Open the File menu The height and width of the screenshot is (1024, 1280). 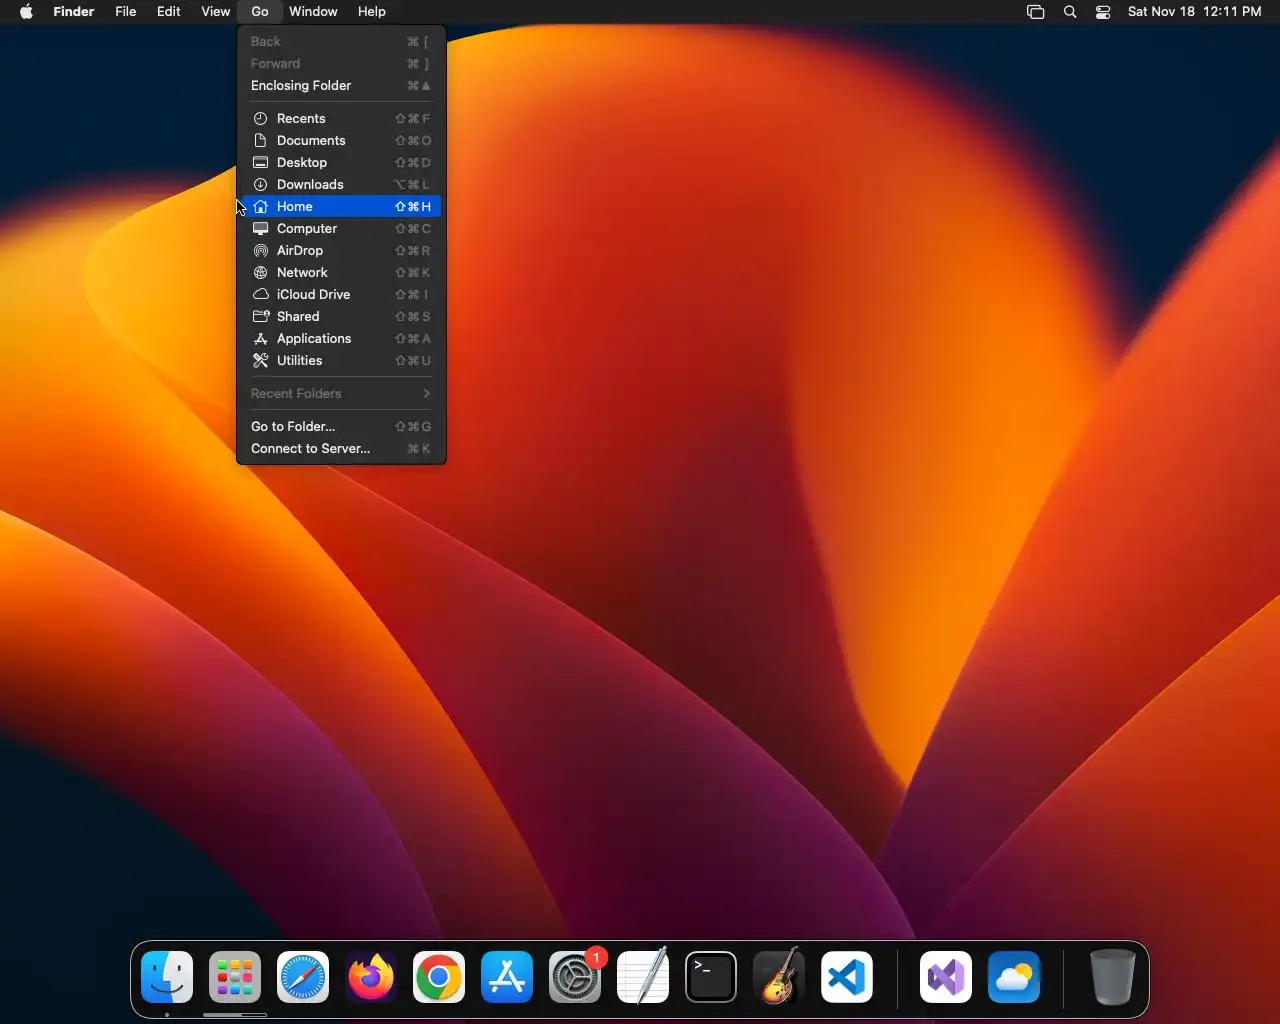click(x=126, y=12)
